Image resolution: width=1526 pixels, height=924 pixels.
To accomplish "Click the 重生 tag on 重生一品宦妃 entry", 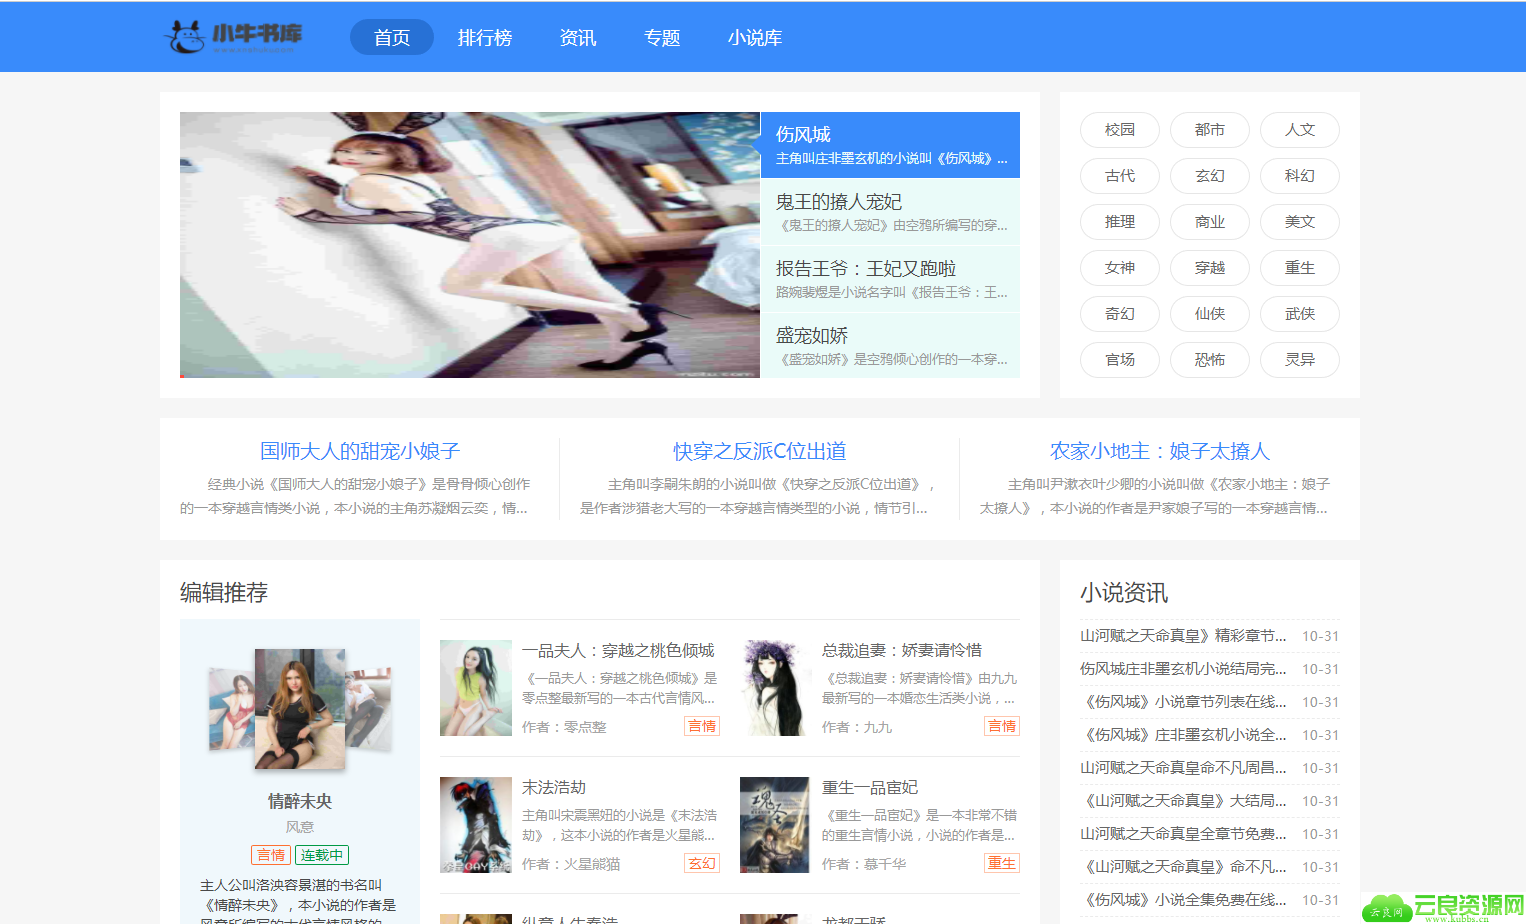I will click(x=1002, y=863).
